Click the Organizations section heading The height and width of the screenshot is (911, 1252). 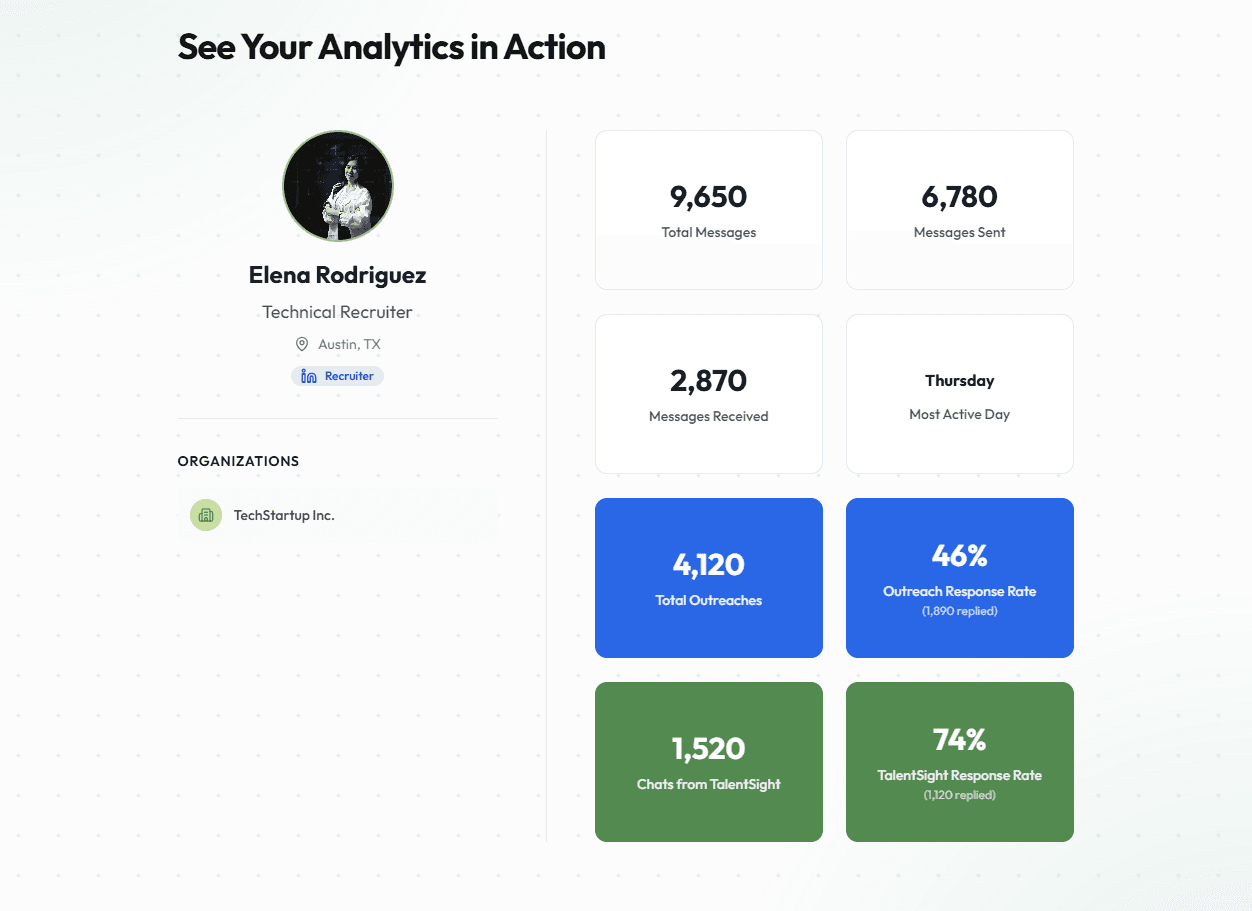click(238, 461)
